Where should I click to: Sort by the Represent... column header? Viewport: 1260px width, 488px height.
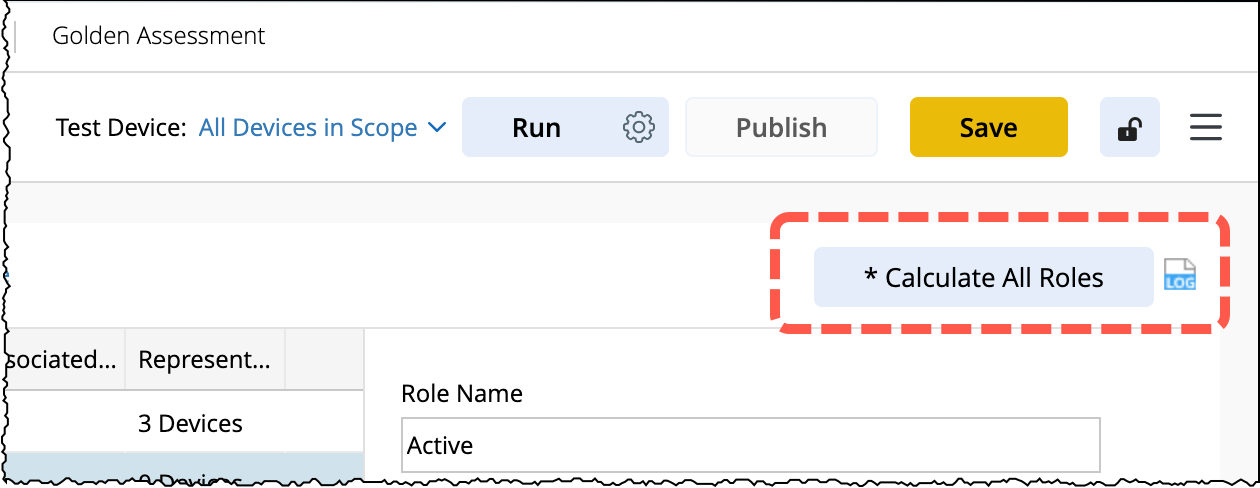[204, 360]
